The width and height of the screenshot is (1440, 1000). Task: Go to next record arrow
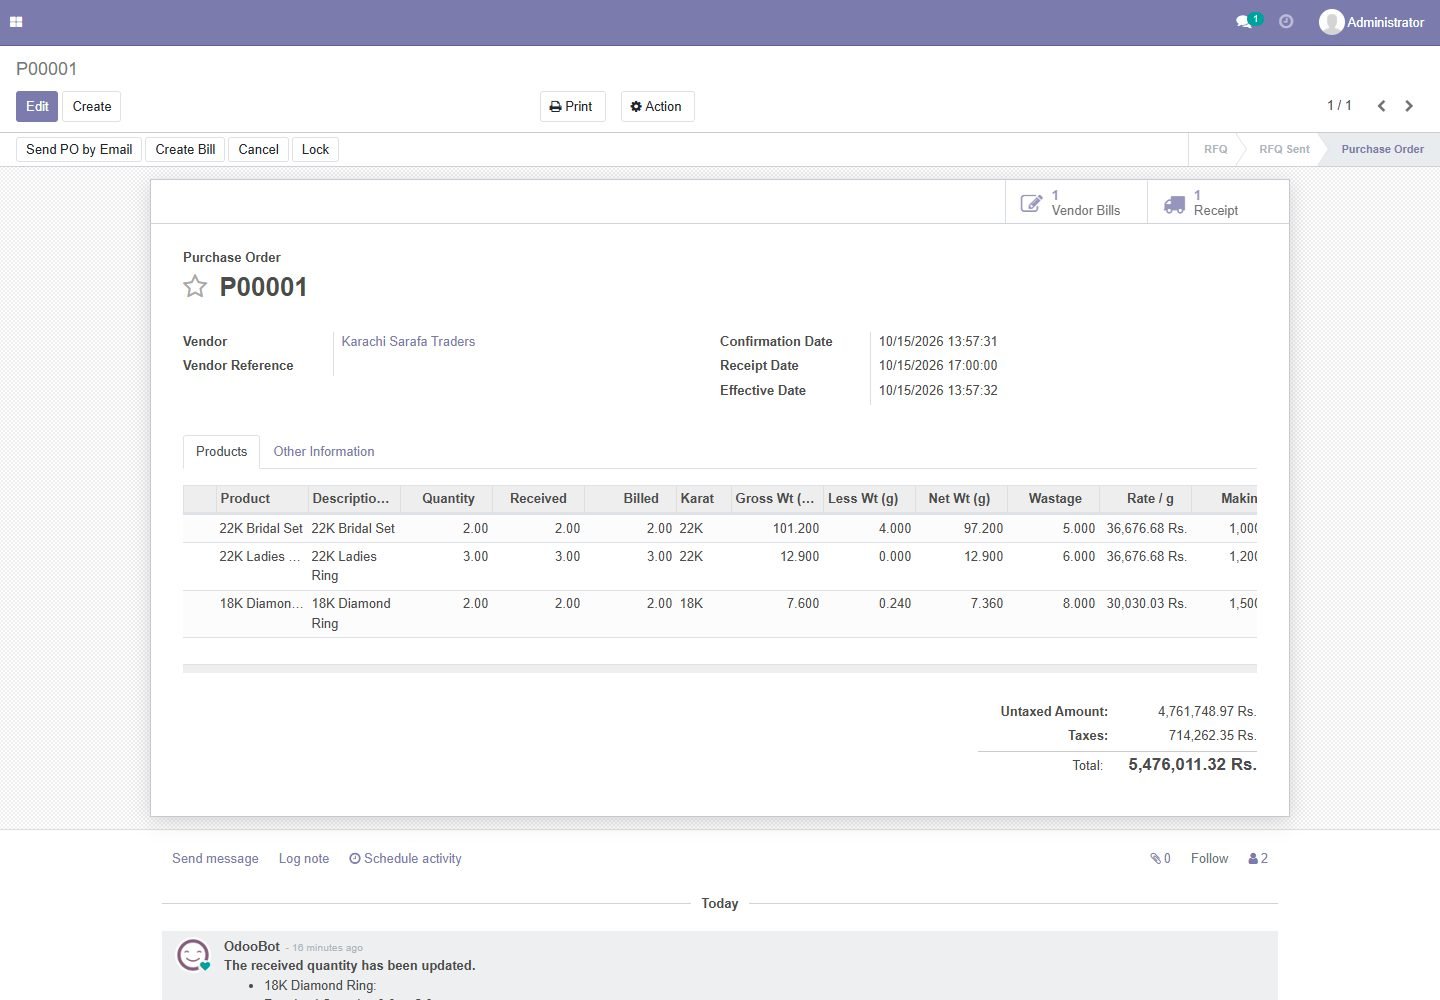pyautogui.click(x=1409, y=106)
